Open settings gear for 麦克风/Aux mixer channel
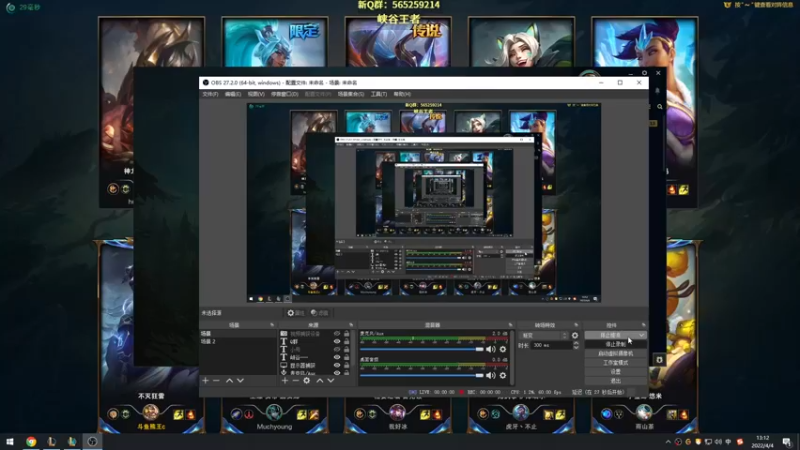800x450 pixels. coord(503,349)
